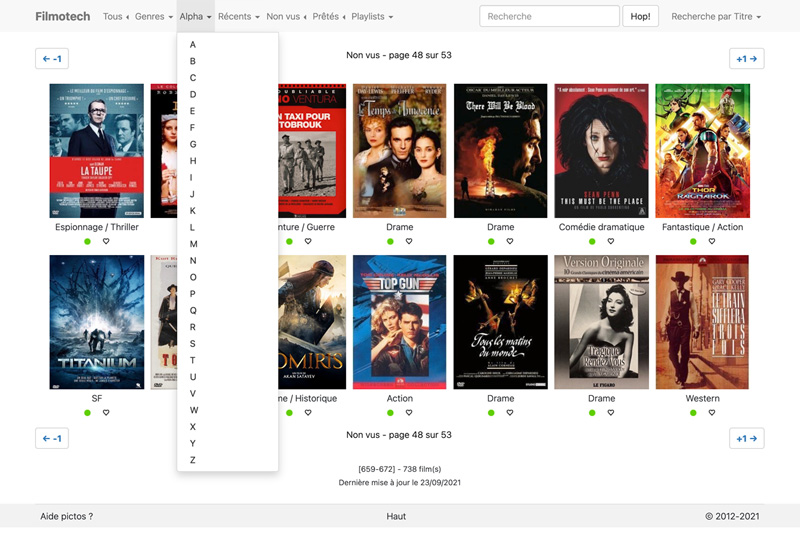This screenshot has height=560, width=800.
Task: Select letter Z in Alpha menu
Action: 228,460
